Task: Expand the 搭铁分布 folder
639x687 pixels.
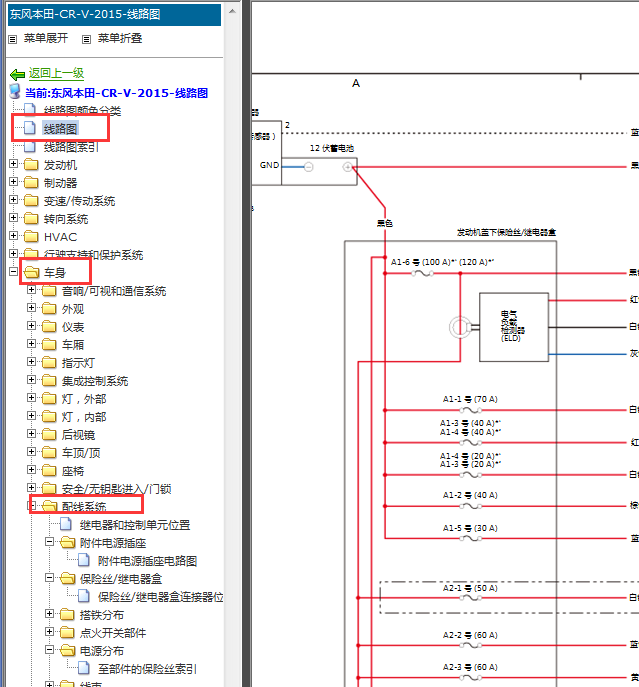Action: (50, 613)
